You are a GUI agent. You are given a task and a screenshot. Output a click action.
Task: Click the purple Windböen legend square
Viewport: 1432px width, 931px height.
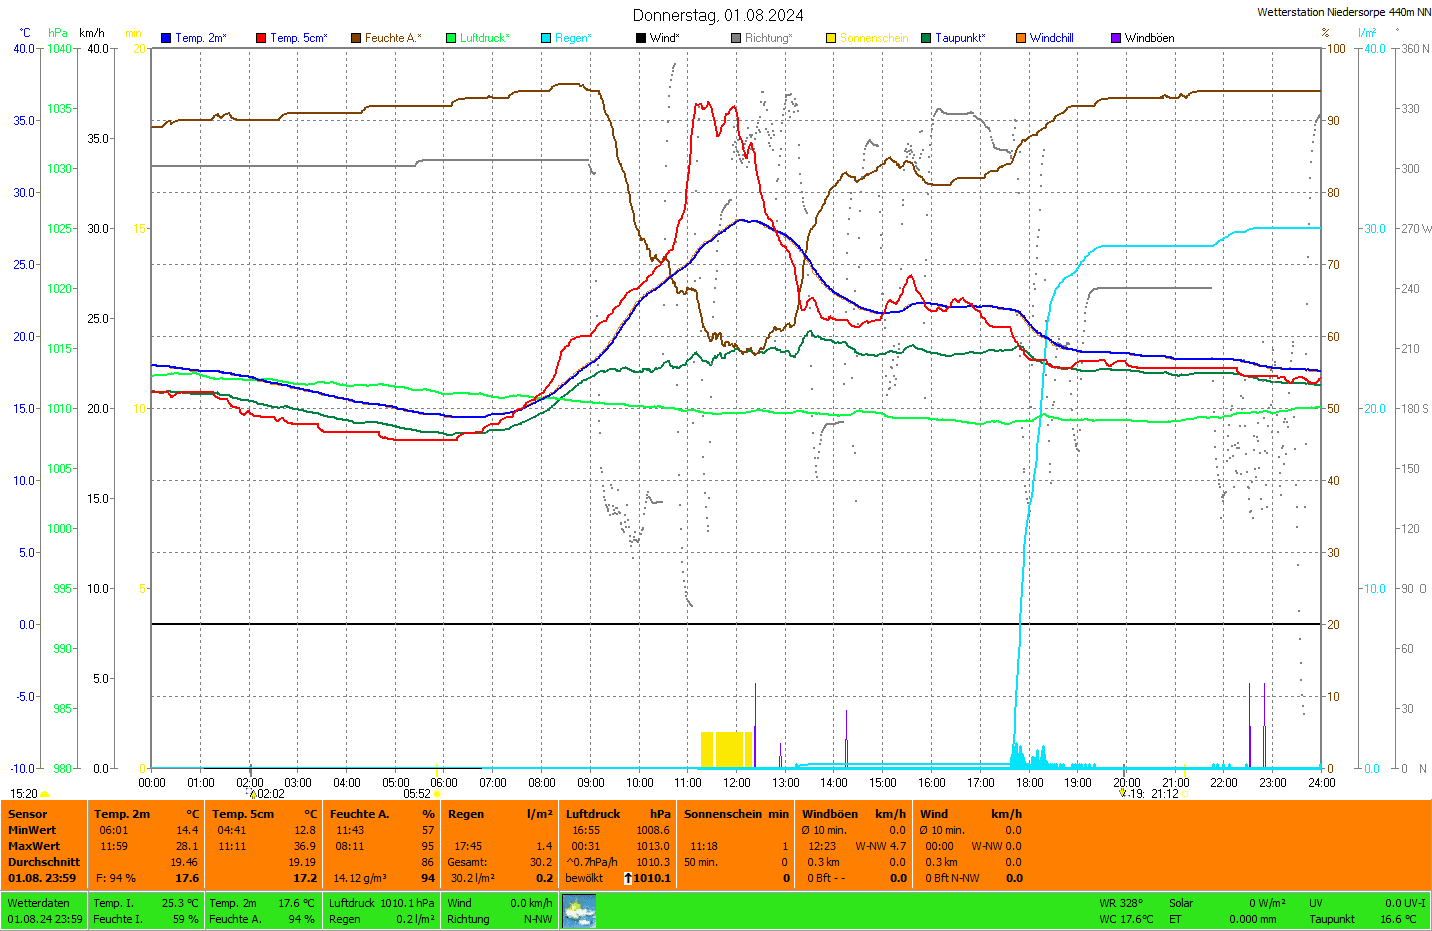[x=1116, y=38]
